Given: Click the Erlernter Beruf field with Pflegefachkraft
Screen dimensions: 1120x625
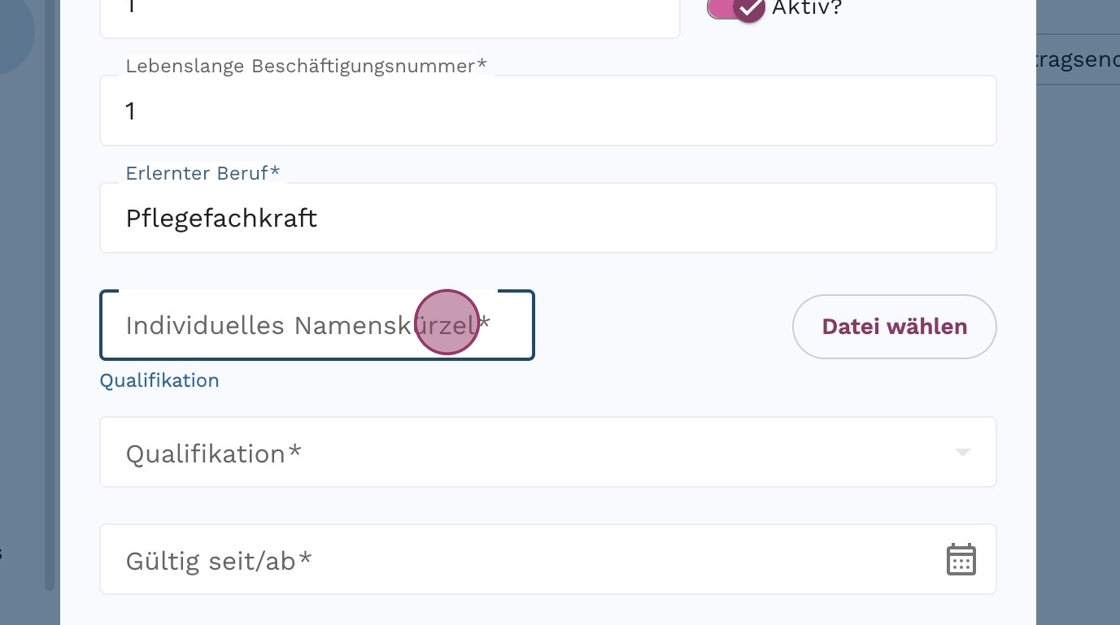Looking at the screenshot, I should point(548,218).
